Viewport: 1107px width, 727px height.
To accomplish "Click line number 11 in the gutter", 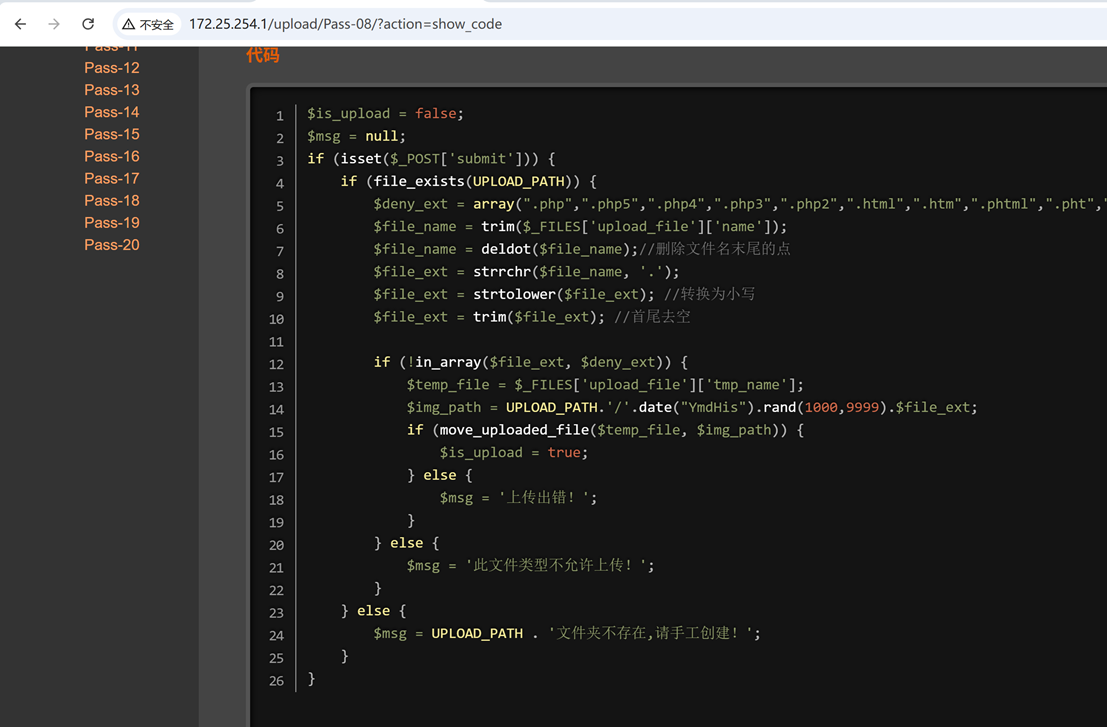I will 276,342.
